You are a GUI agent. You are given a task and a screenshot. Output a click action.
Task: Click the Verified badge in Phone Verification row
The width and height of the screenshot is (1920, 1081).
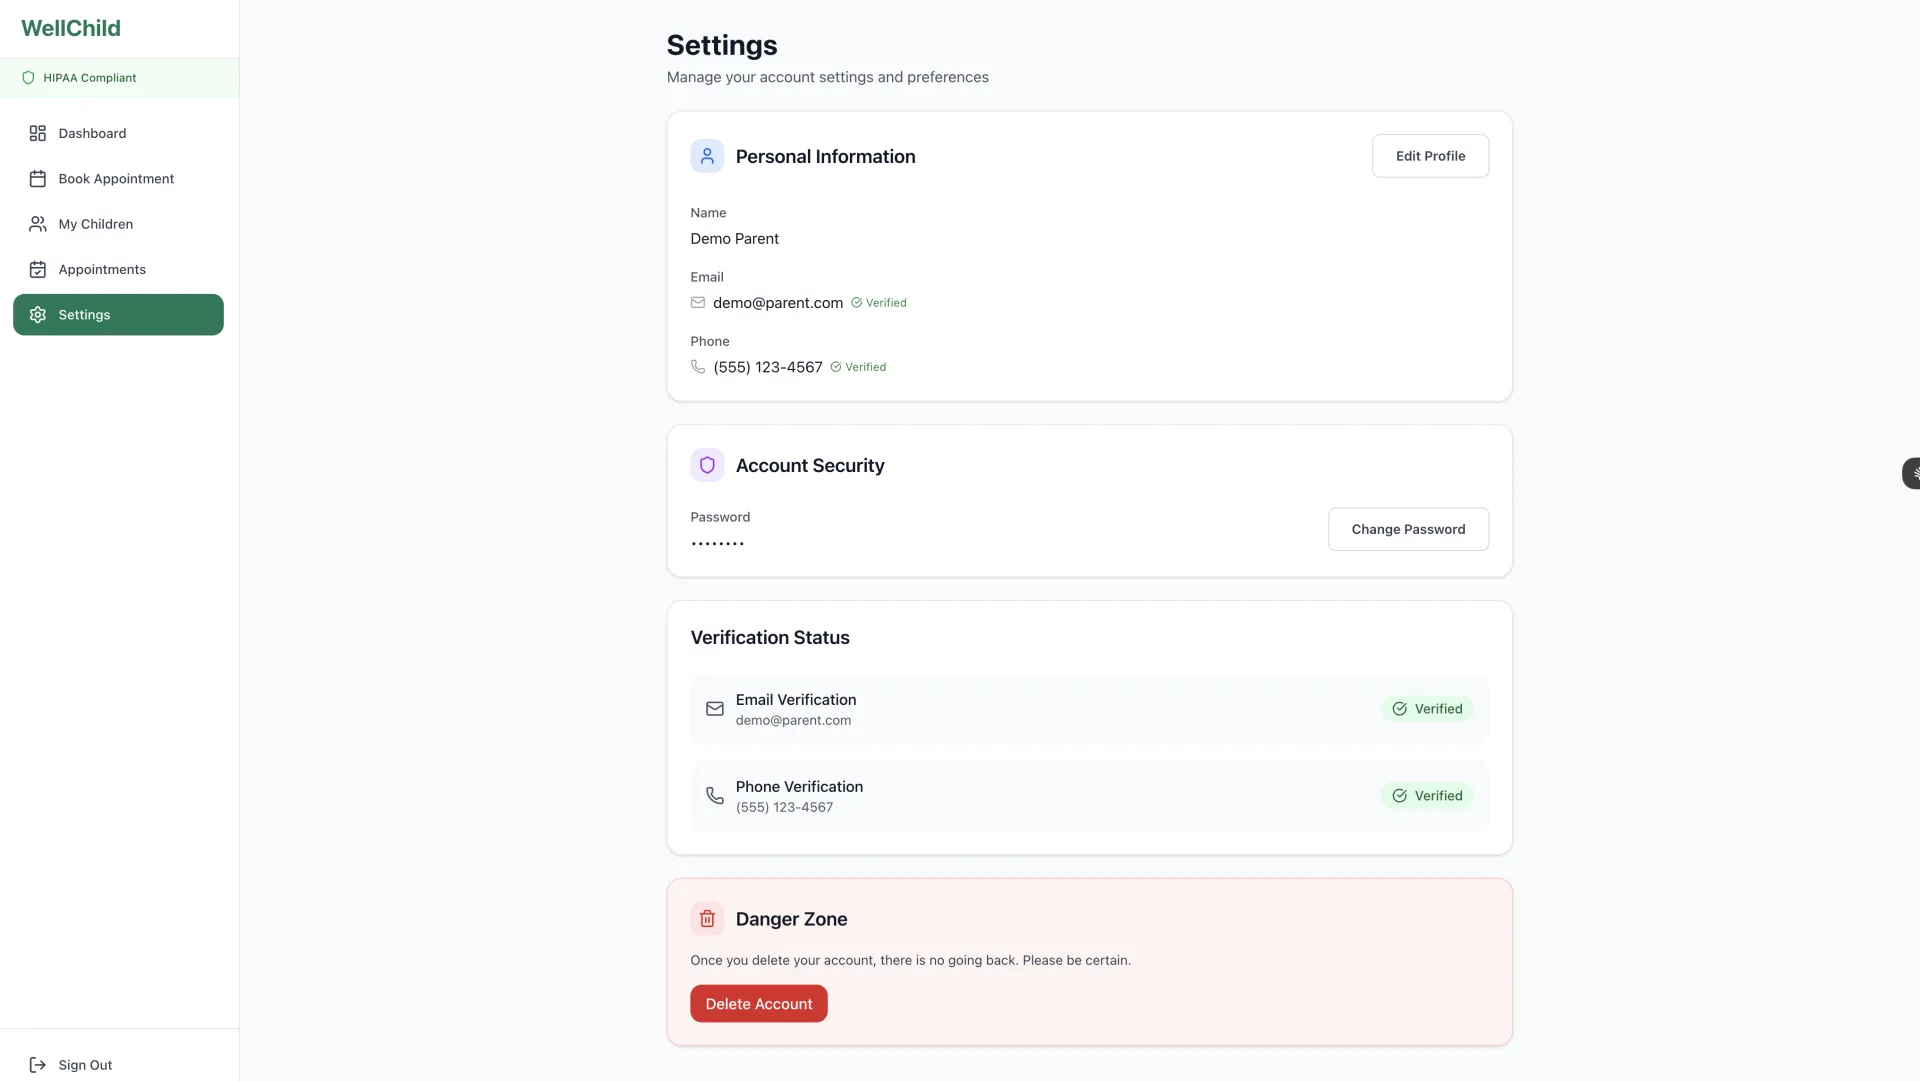pos(1427,796)
